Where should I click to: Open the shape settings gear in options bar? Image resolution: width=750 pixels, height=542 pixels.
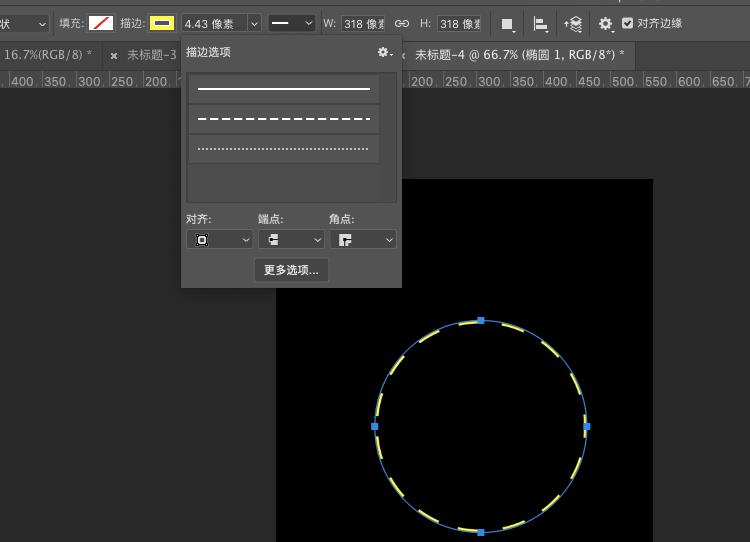[x=606, y=24]
